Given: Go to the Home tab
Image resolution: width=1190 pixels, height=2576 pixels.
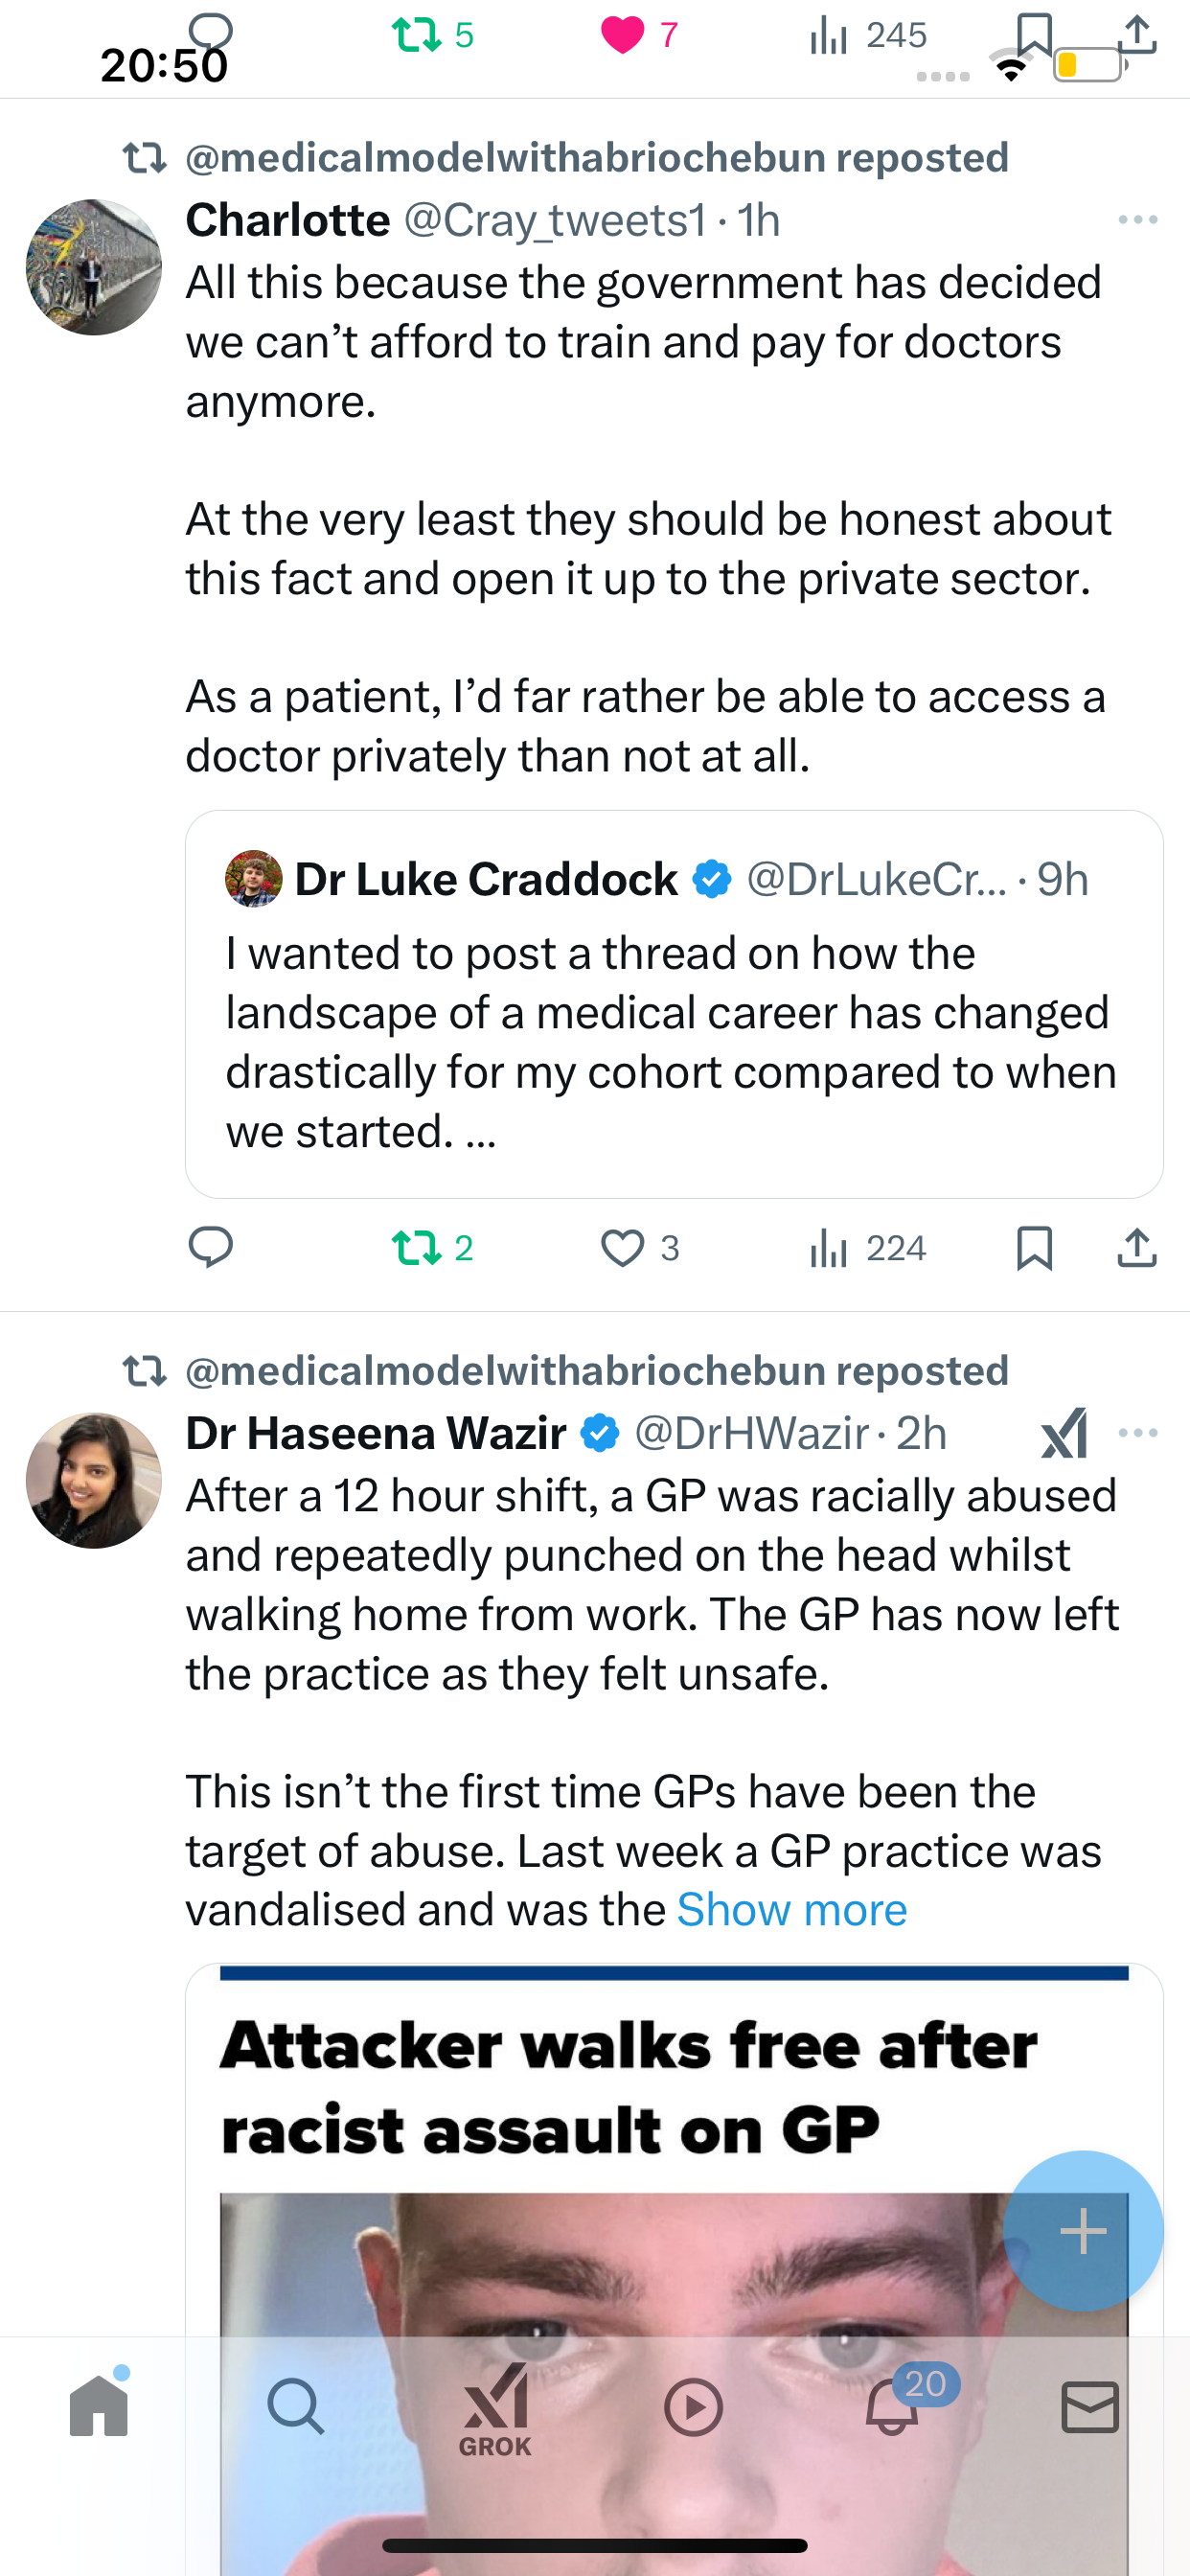Looking at the screenshot, I should click(99, 2406).
